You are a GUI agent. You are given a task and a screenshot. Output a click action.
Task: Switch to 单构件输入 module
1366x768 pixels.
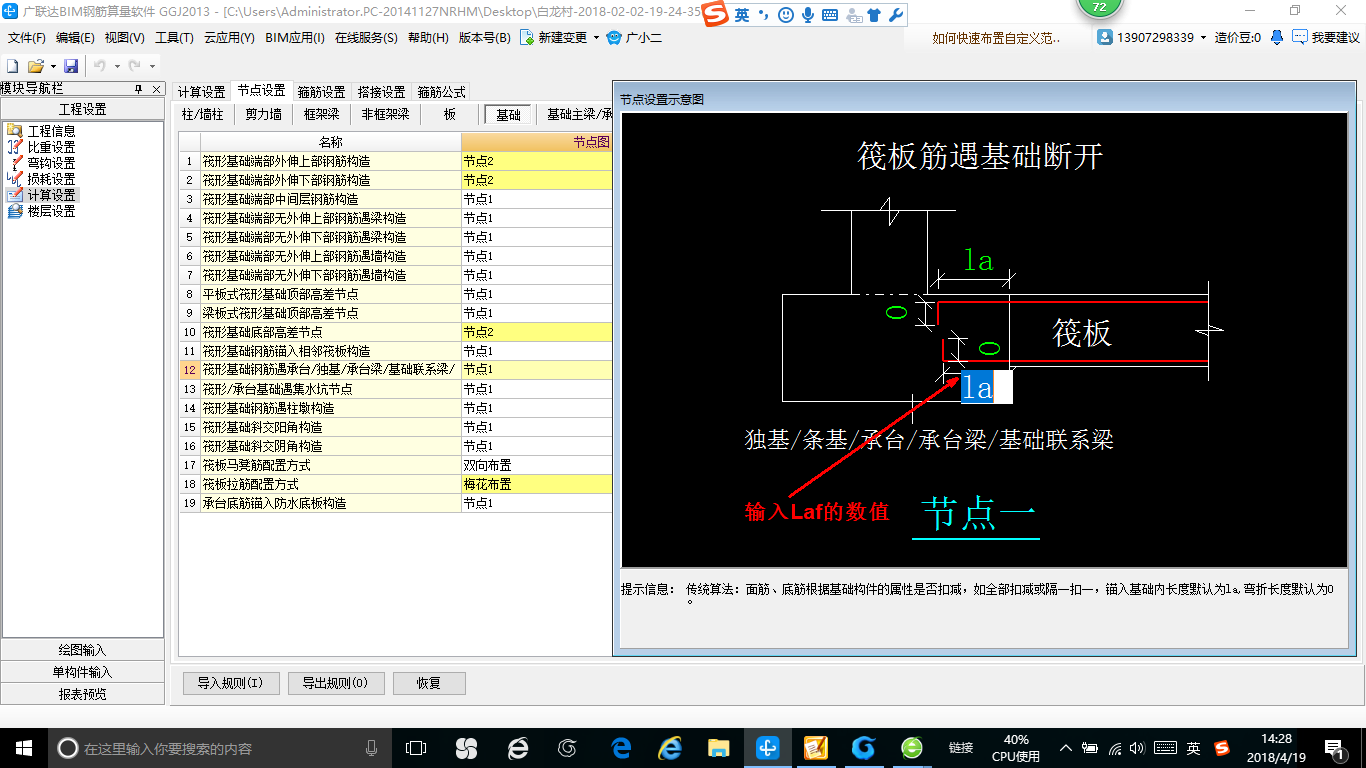tap(82, 672)
